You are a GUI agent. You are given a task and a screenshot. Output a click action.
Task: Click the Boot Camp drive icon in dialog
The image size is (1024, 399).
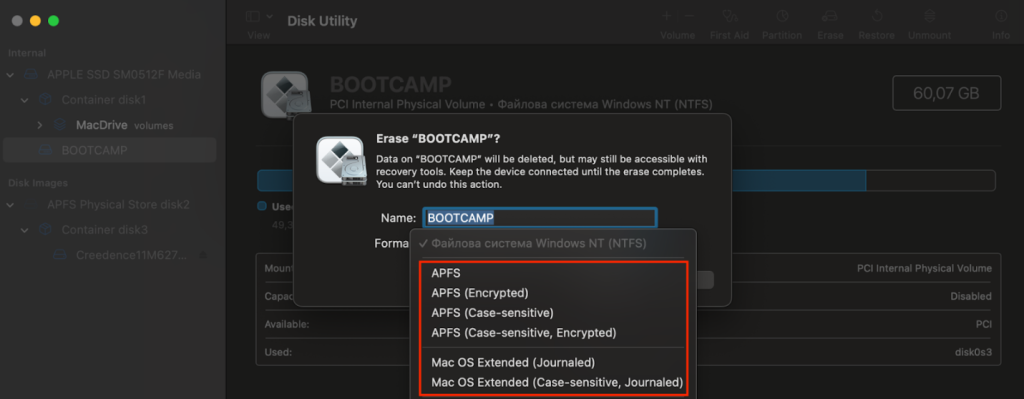340,160
